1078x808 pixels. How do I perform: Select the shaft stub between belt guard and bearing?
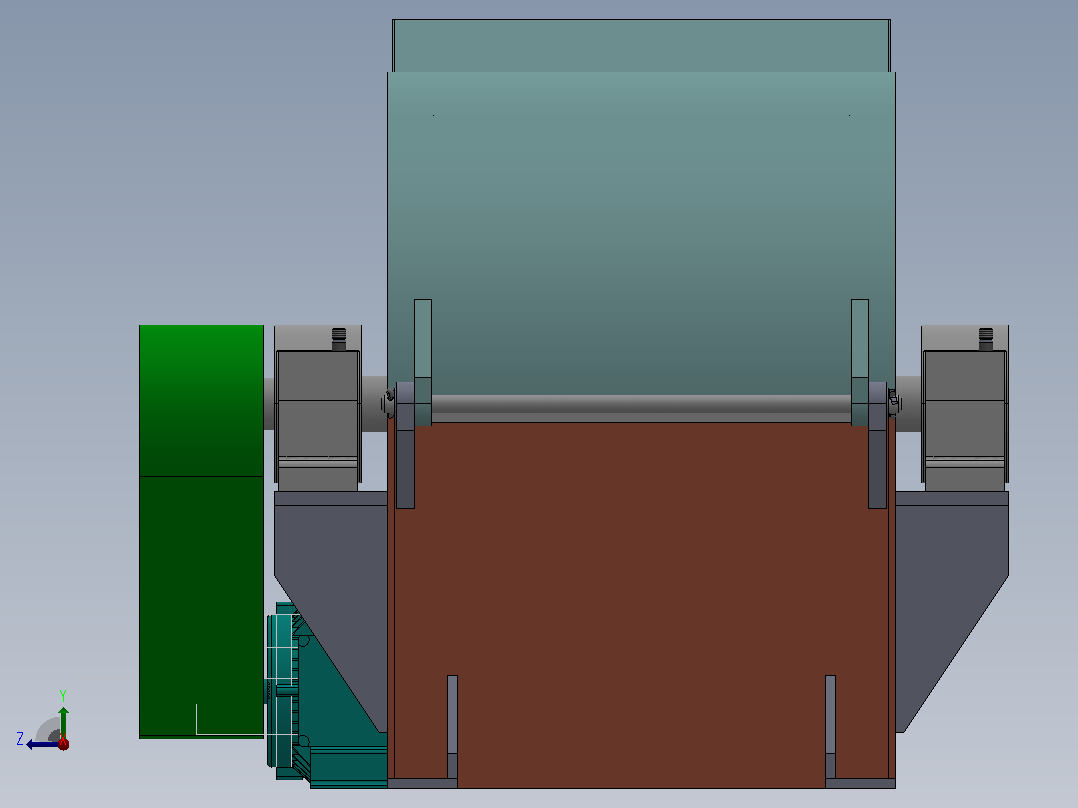[269, 403]
